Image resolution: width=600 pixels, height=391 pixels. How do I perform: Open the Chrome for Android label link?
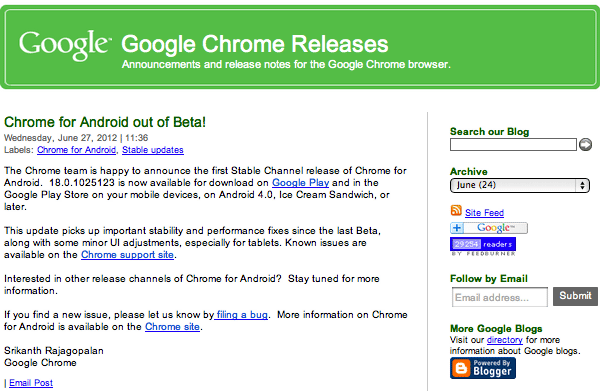coord(77,150)
